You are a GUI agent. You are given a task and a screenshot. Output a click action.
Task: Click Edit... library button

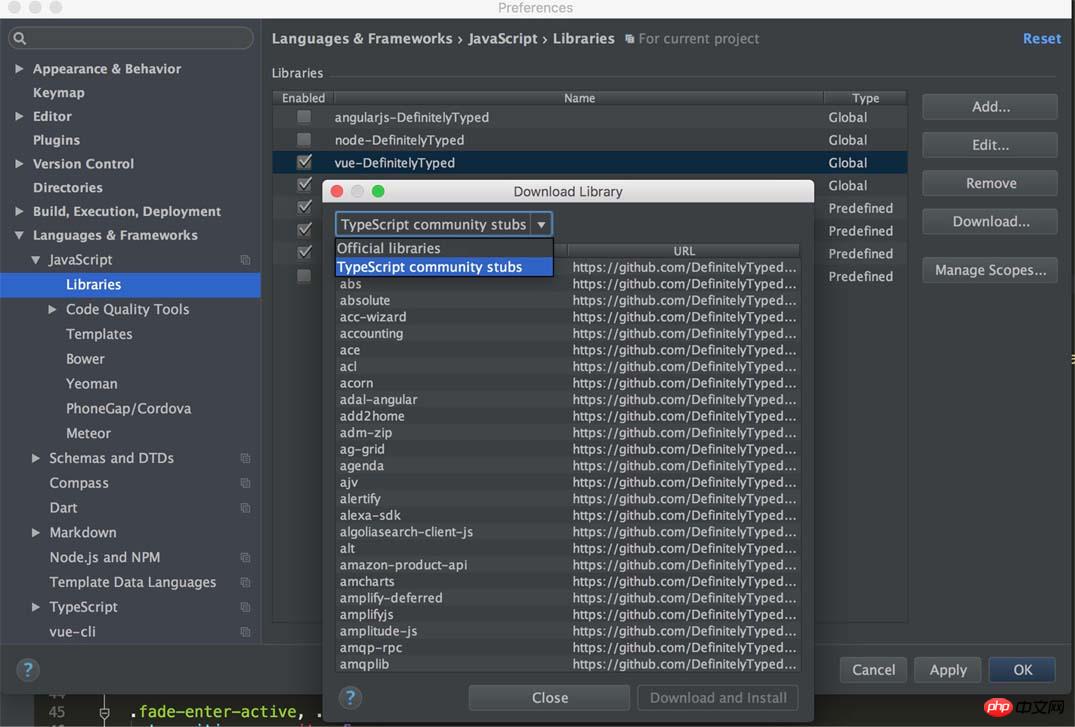coord(990,145)
